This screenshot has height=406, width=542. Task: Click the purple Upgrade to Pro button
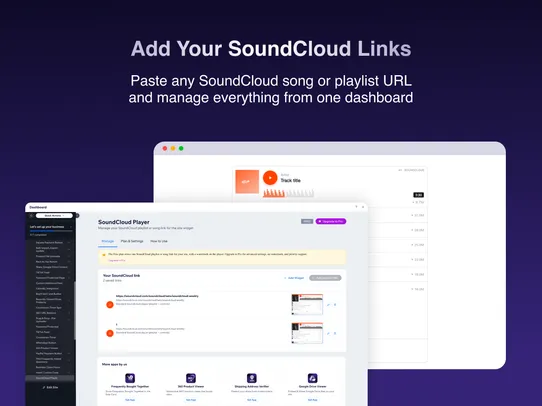tap(331, 221)
